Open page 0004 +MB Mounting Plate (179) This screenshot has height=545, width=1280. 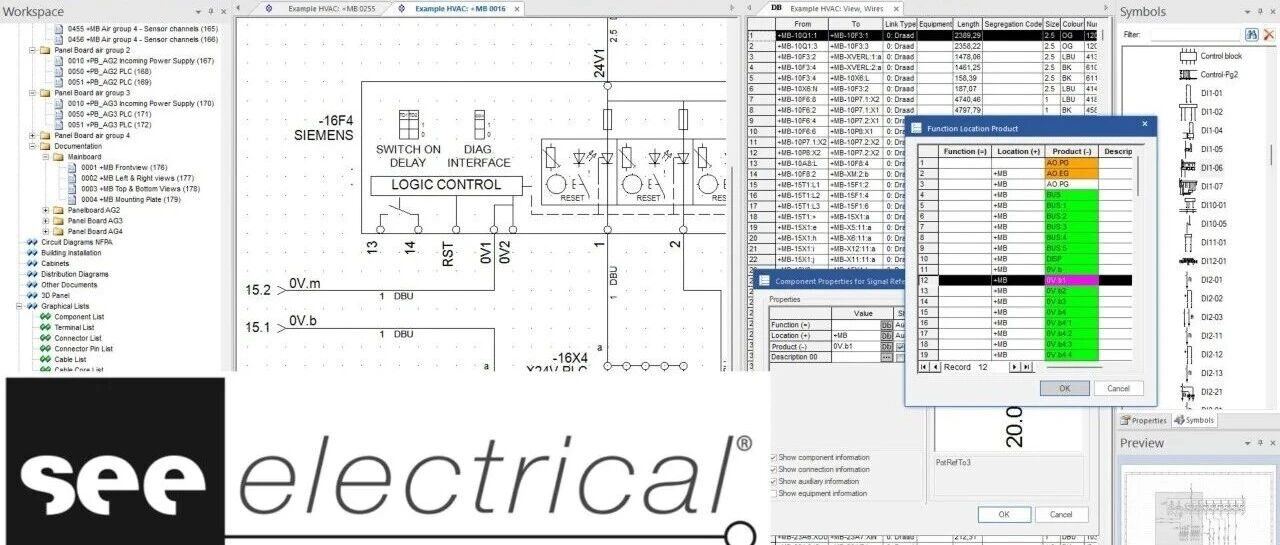[131, 199]
